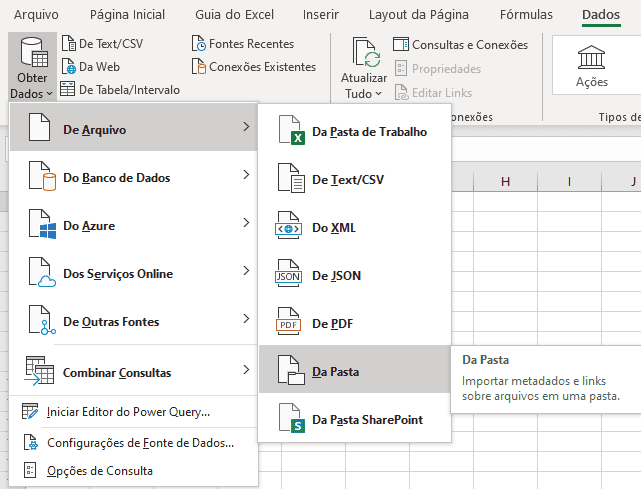This screenshot has height=489, width=641.
Task: Open the Atualizar Tudo dropdown arrow
Action: pos(379,94)
